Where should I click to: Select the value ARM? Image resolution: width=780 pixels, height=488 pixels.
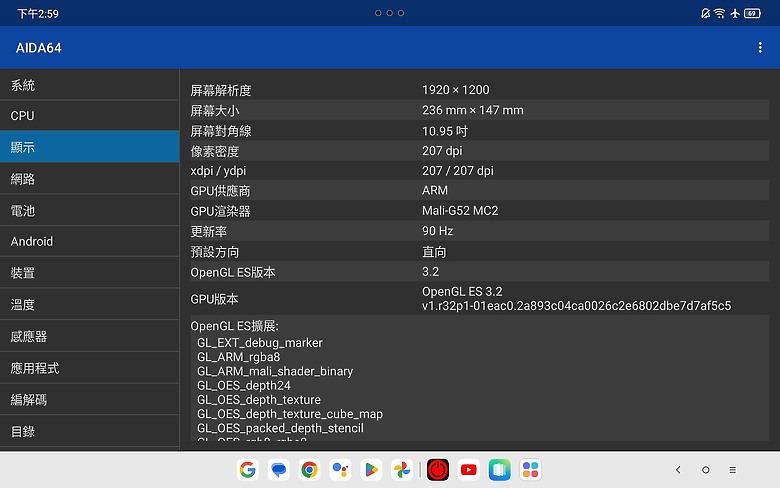[435, 191]
